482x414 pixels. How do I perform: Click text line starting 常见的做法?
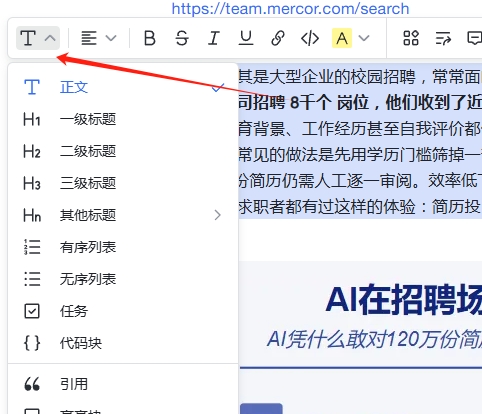pyautogui.click(x=360, y=155)
